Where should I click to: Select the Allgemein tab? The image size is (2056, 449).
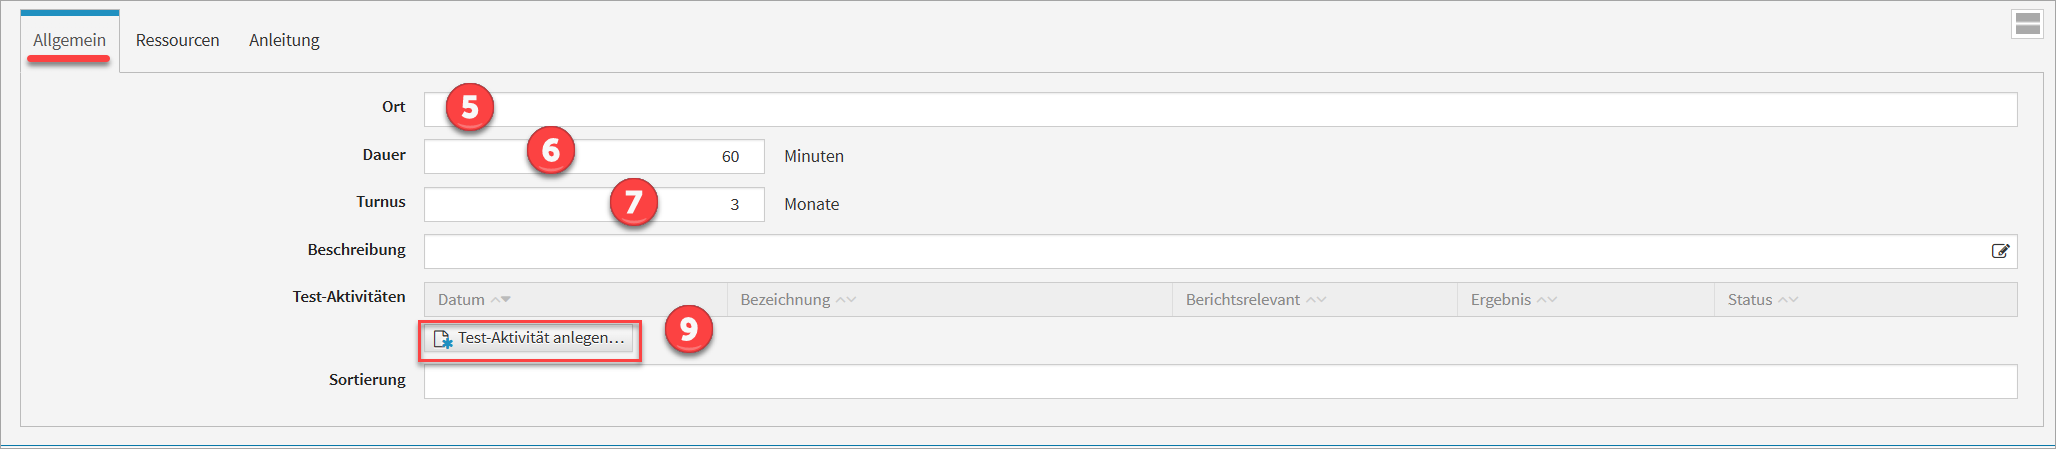[x=69, y=40]
